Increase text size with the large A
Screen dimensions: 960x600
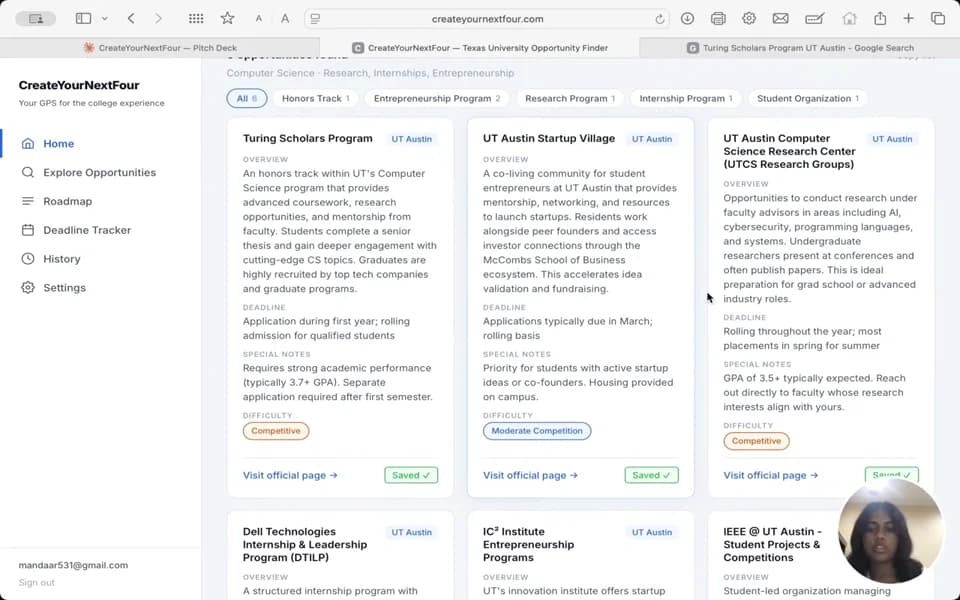point(285,18)
